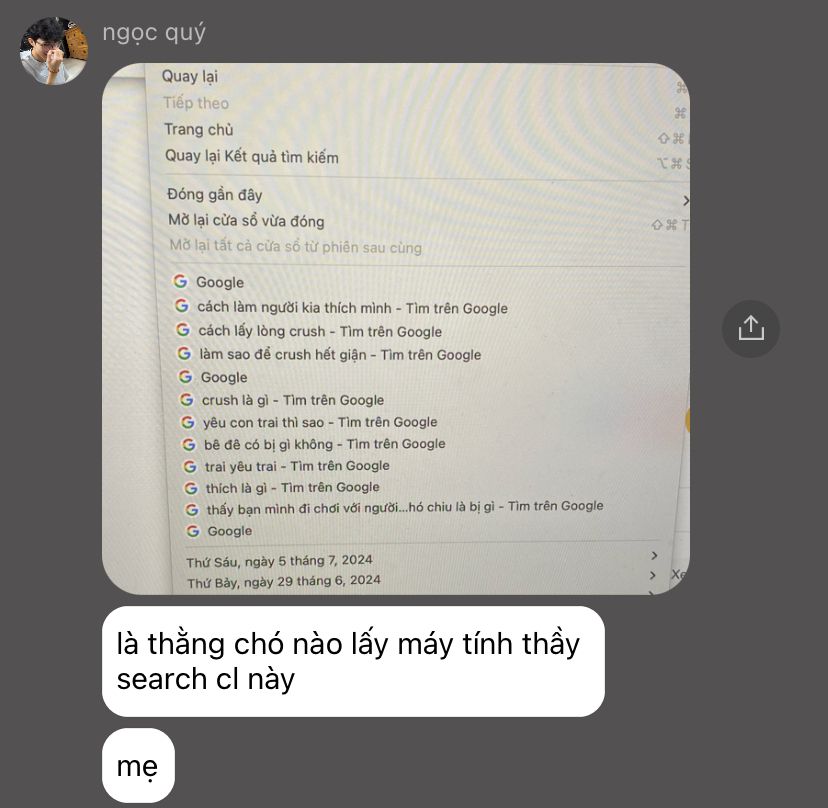This screenshot has height=808, width=828.
Task: Tap the sender name ngọc quý
Action: pos(154,33)
